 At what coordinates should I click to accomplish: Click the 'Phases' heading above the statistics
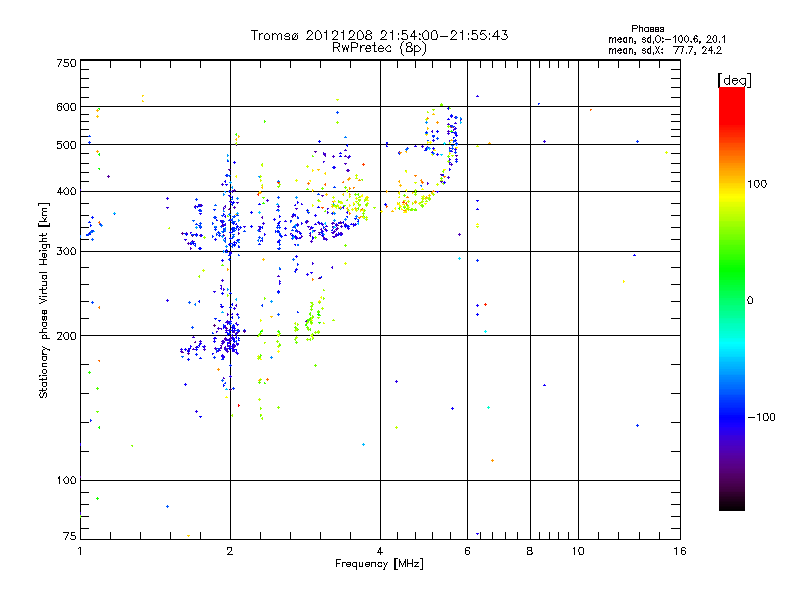tap(647, 29)
